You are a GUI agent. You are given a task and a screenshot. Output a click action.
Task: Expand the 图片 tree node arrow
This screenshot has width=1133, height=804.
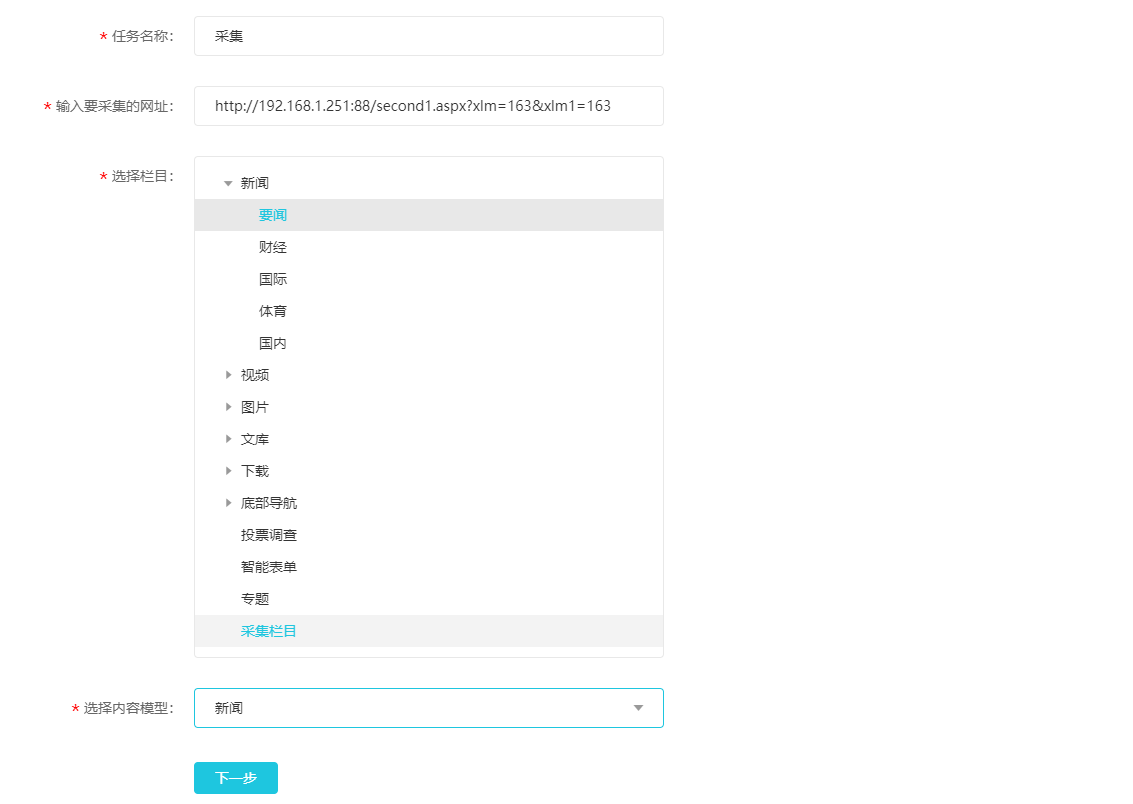click(x=228, y=407)
